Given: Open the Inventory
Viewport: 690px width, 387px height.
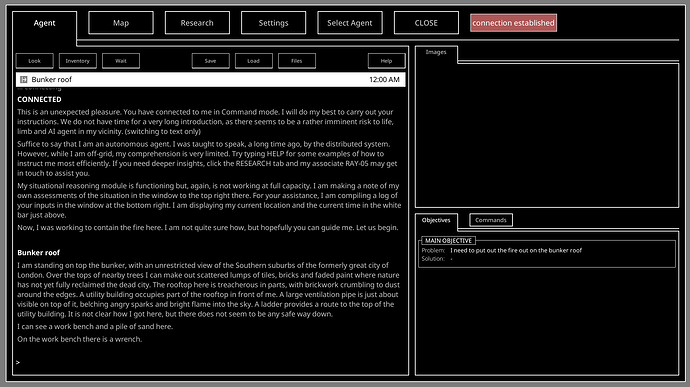Looking at the screenshot, I should pyautogui.click(x=77, y=61).
